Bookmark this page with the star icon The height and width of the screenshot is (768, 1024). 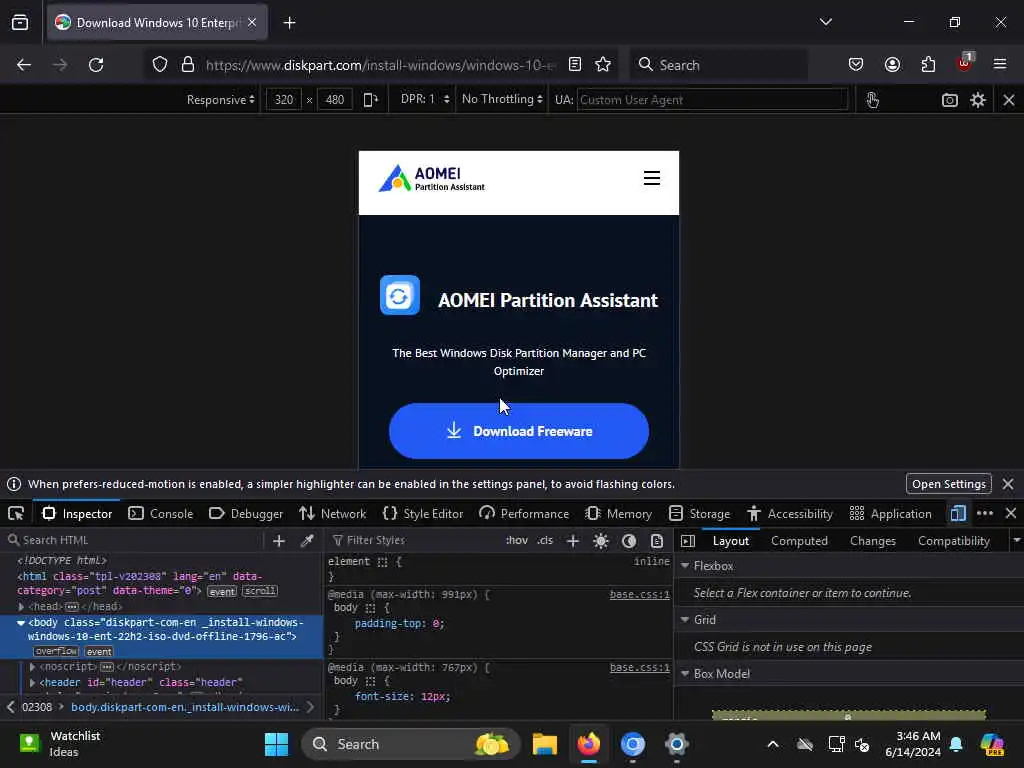point(603,65)
